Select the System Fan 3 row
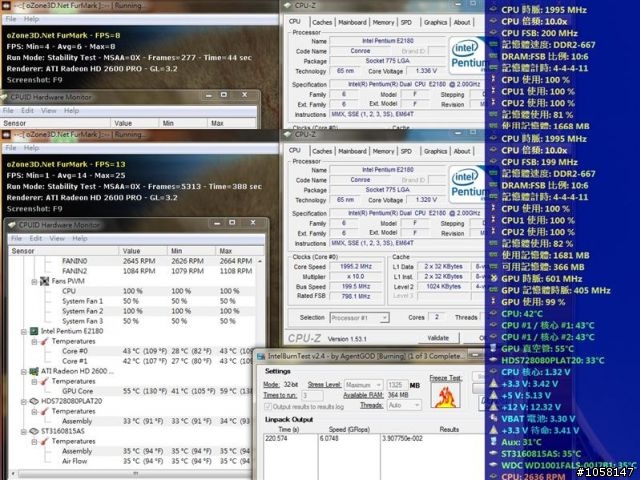640x480 pixels. coord(133,321)
